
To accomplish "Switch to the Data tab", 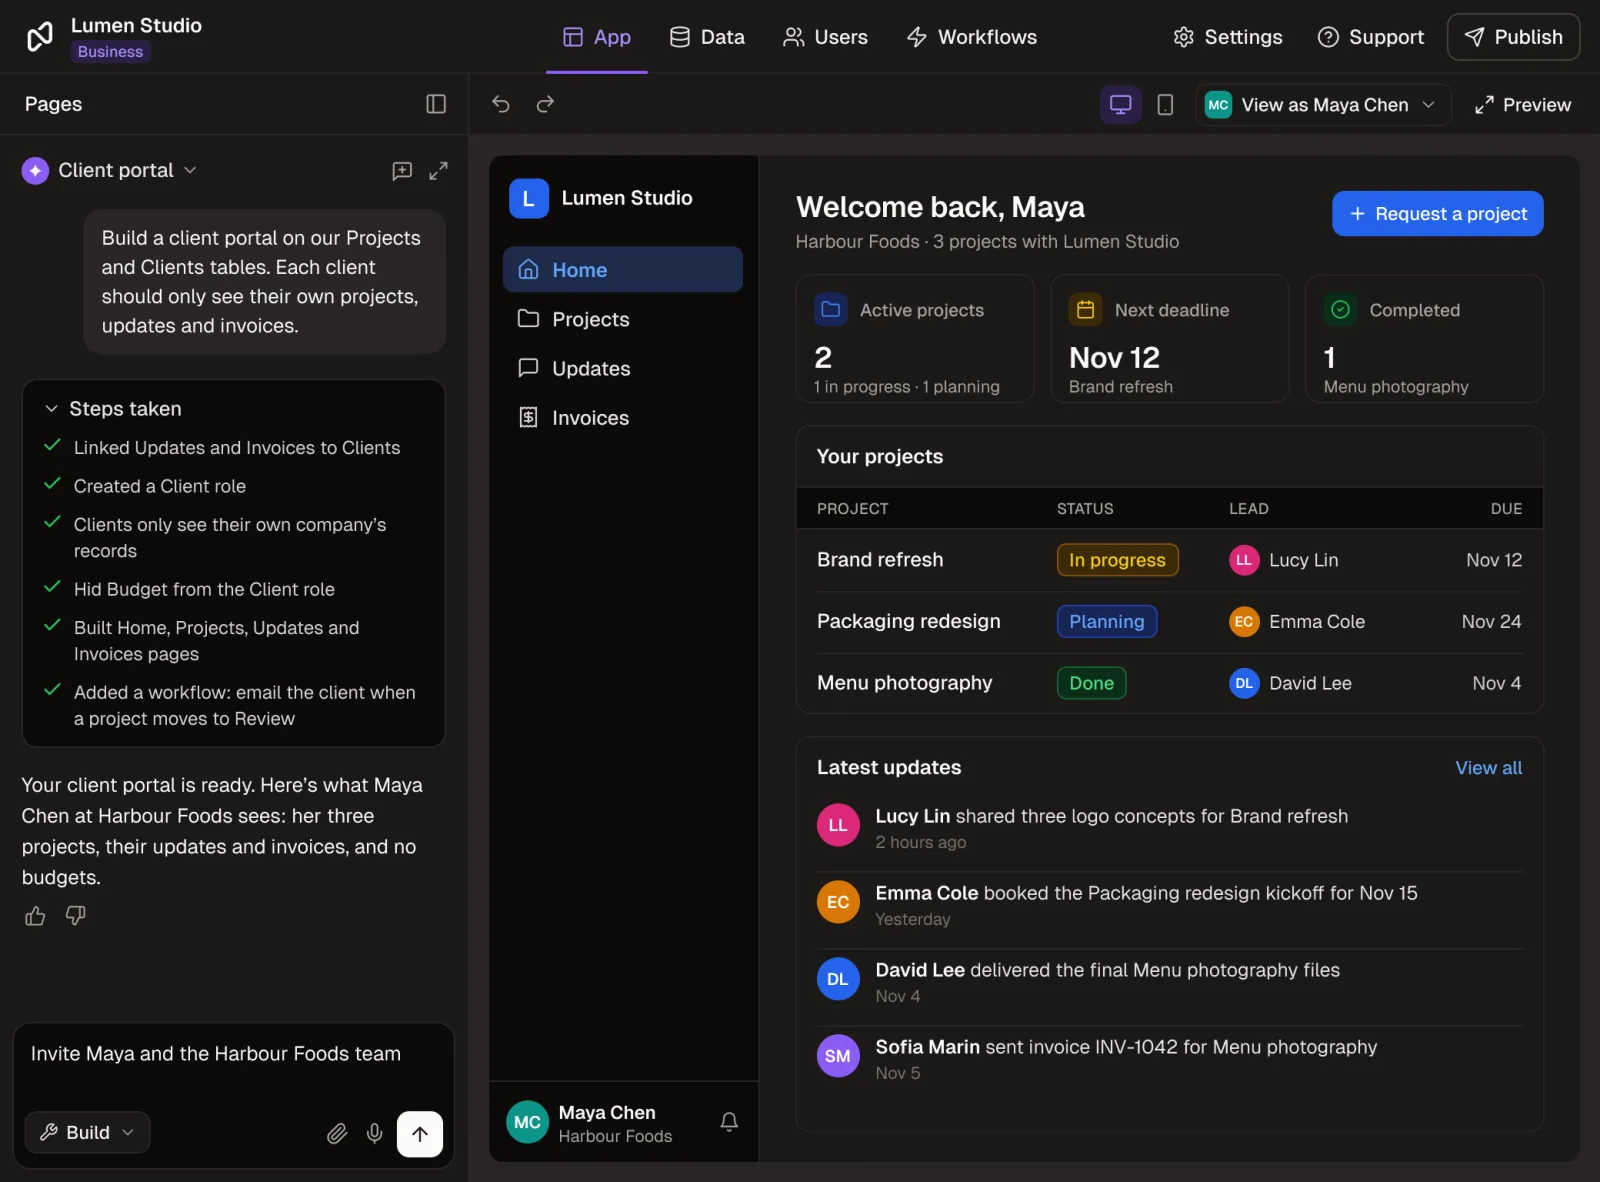I will click(x=707, y=37).
